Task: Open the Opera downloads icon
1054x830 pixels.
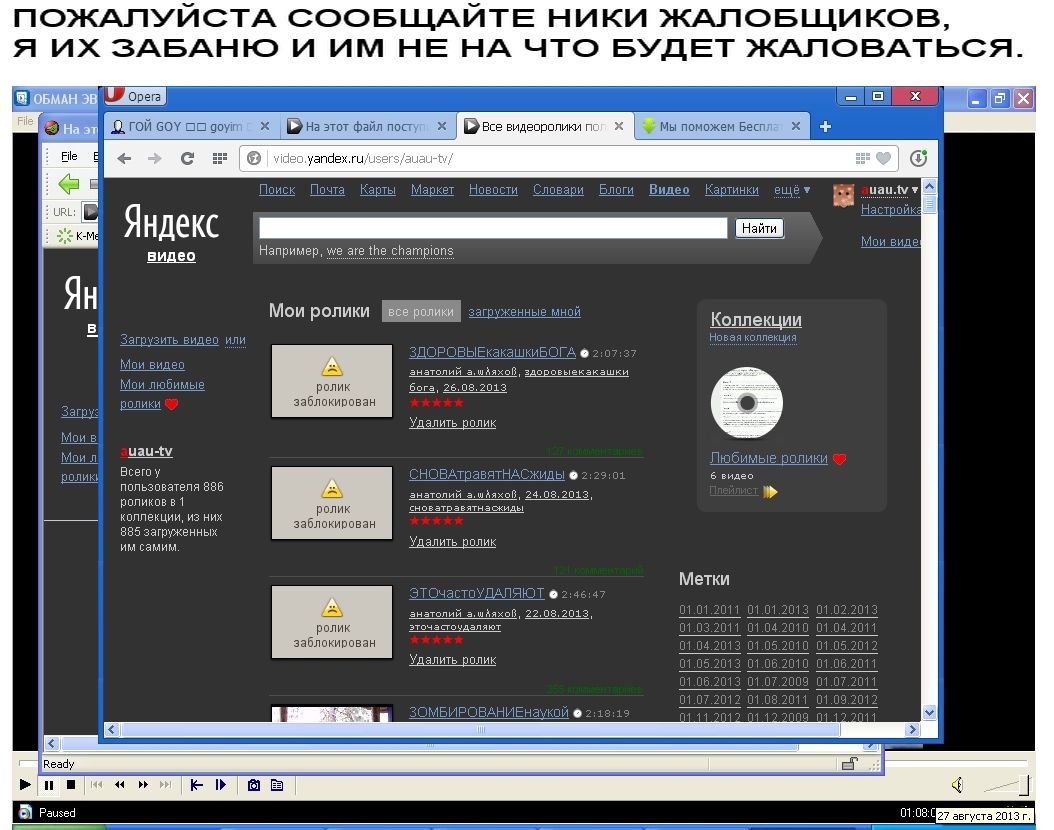Action: point(918,158)
